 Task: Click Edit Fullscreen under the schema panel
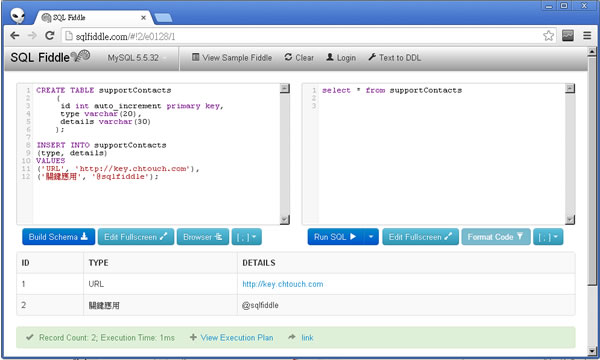[136, 237]
